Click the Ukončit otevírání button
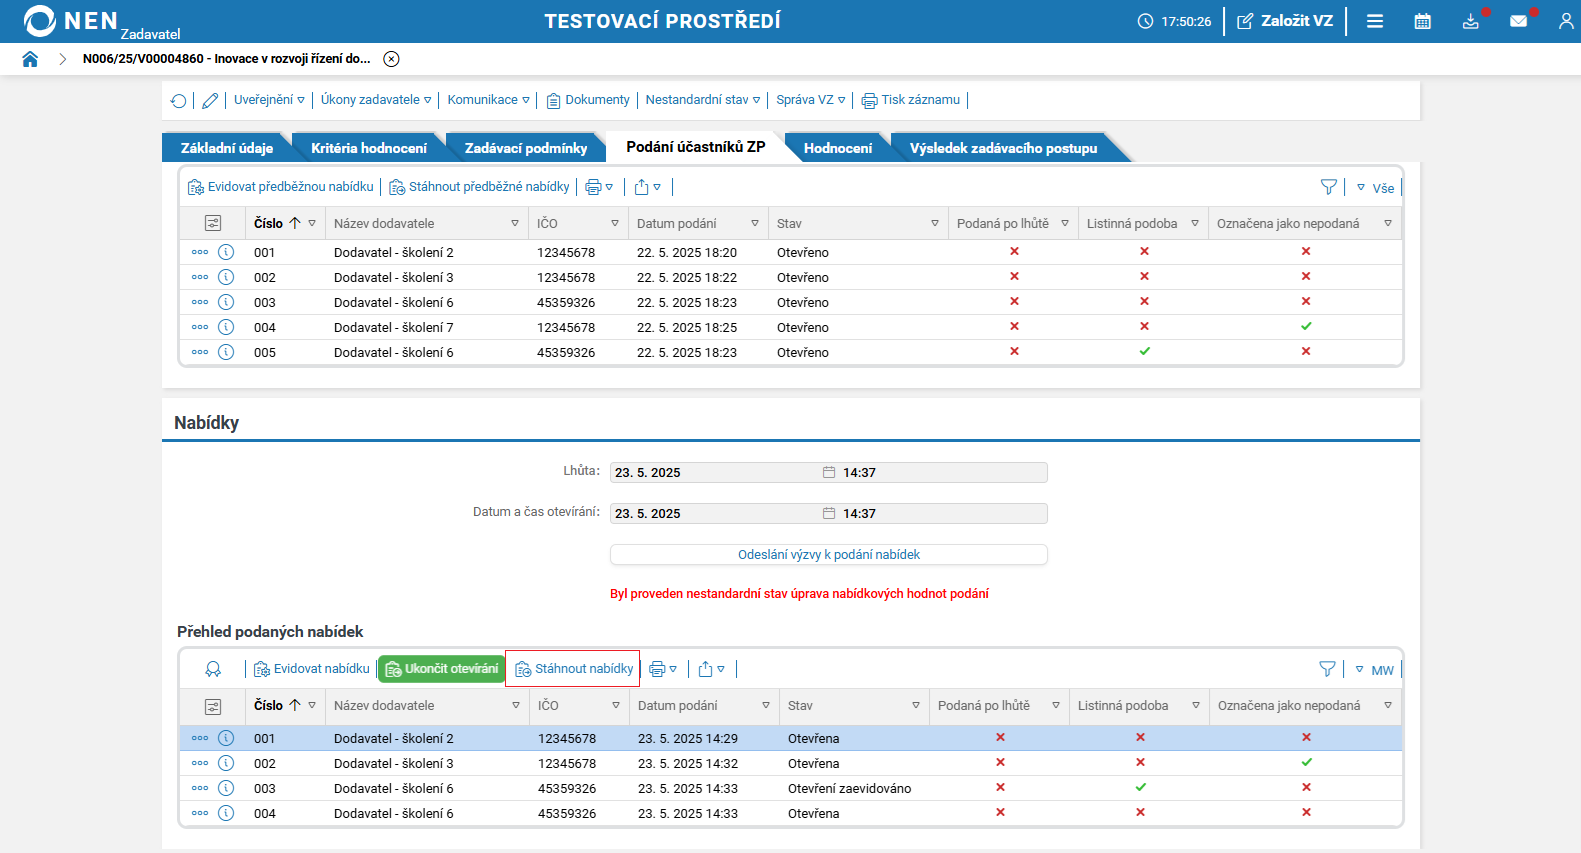 click(442, 669)
